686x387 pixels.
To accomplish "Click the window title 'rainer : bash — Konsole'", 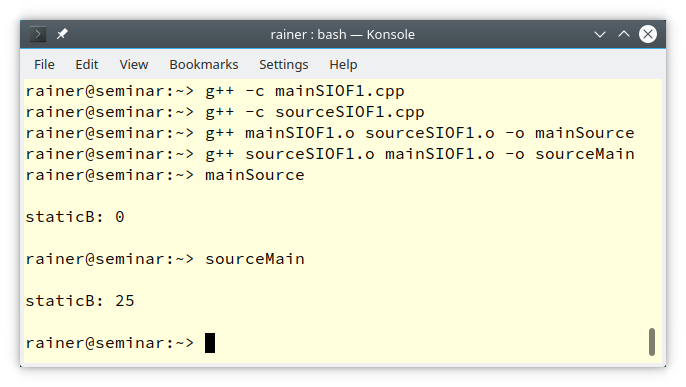I will [343, 34].
